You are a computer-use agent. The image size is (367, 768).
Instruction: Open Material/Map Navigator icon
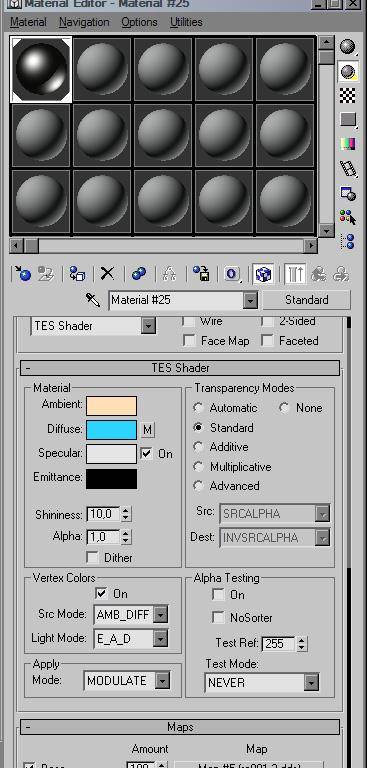tap(347, 241)
